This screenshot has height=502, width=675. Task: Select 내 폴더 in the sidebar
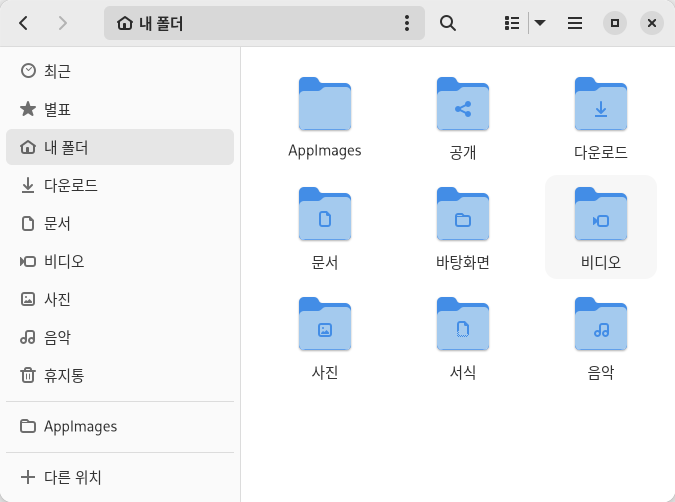(x=120, y=147)
